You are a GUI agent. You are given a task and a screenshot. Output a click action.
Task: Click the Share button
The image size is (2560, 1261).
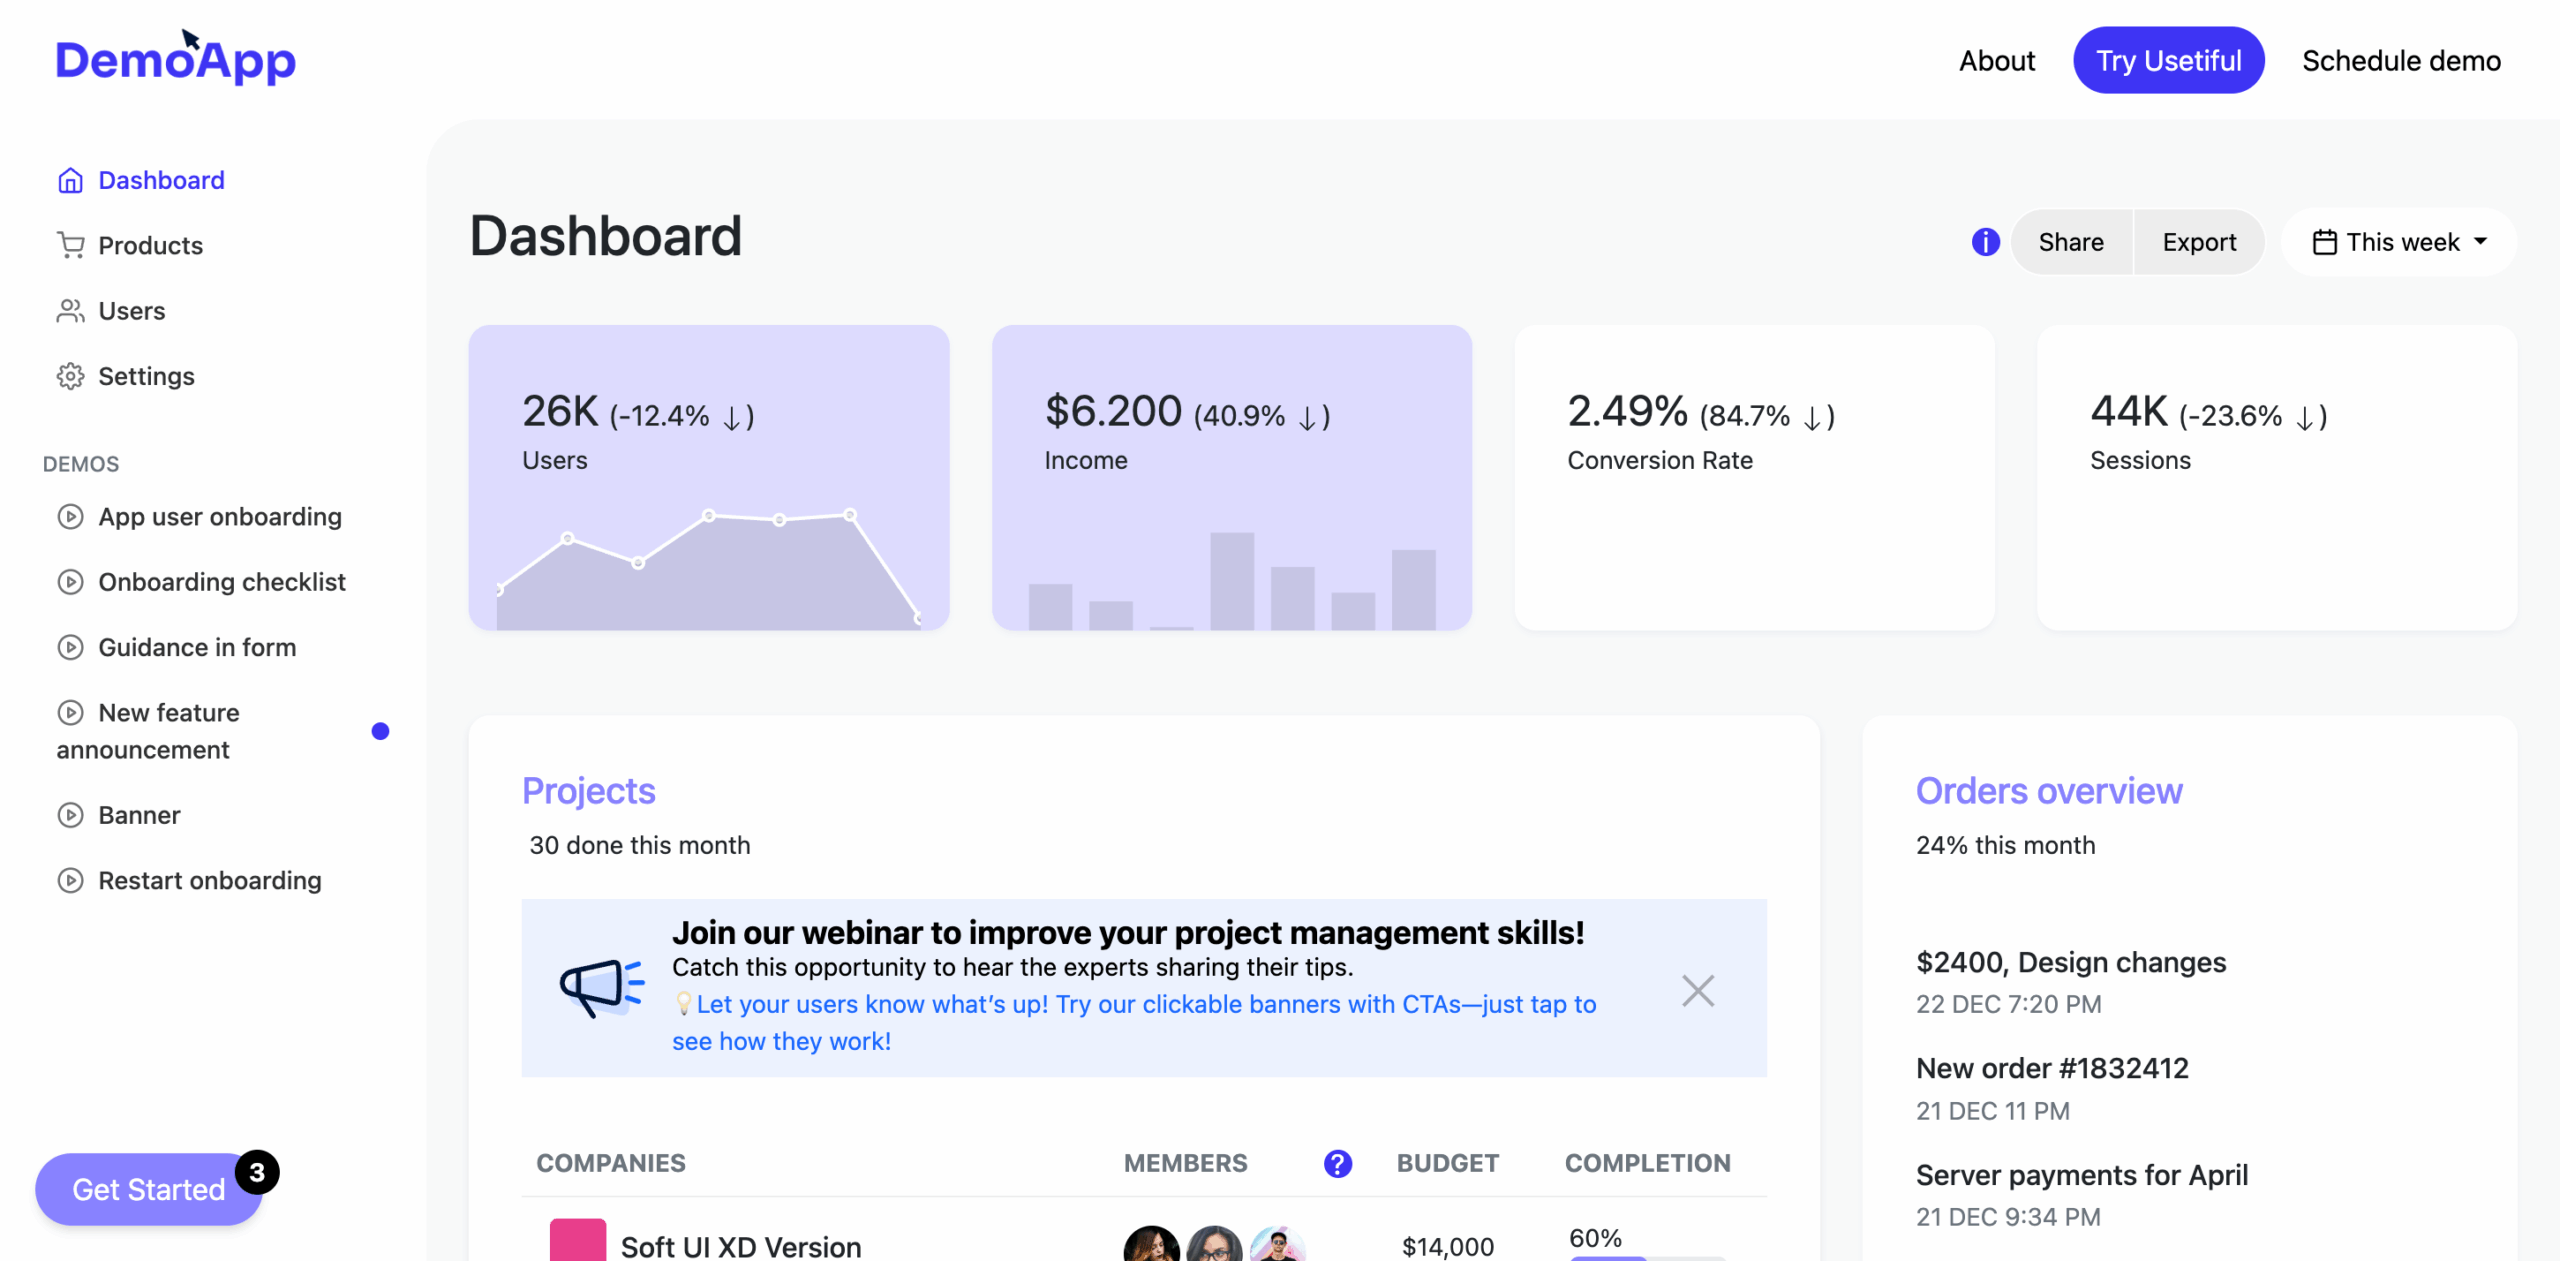point(2070,242)
